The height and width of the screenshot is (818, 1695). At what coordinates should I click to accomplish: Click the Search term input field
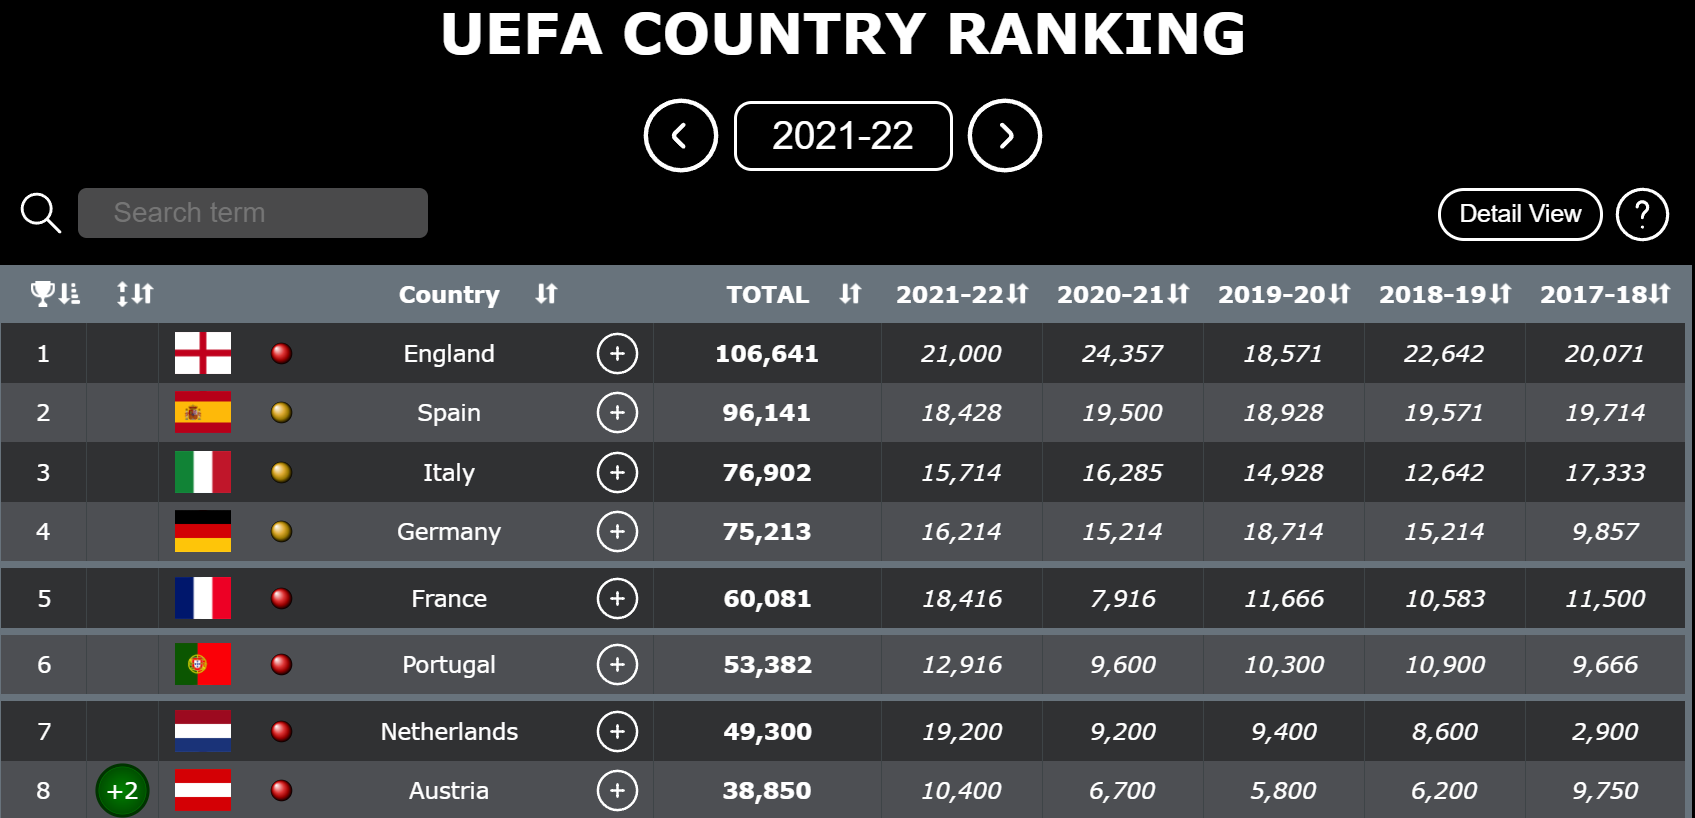click(253, 213)
